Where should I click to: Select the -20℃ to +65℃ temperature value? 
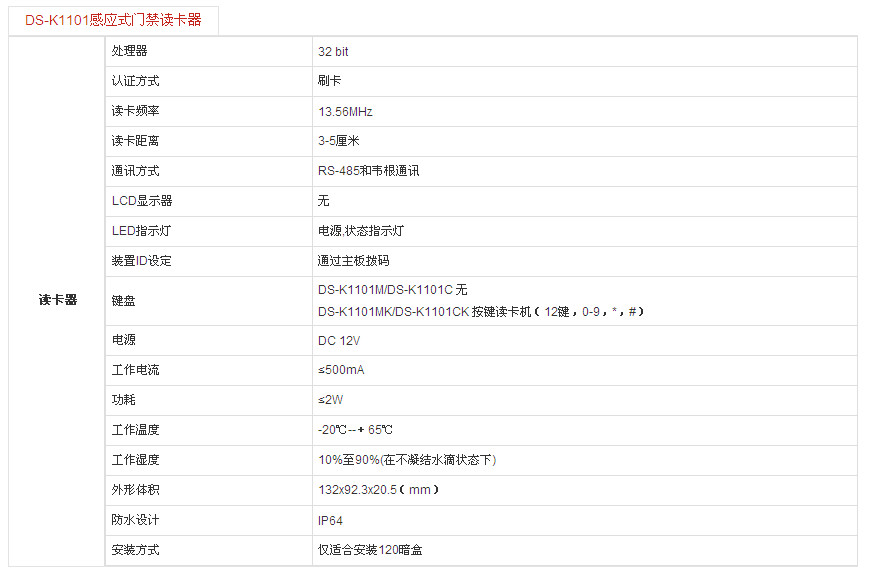(x=355, y=430)
